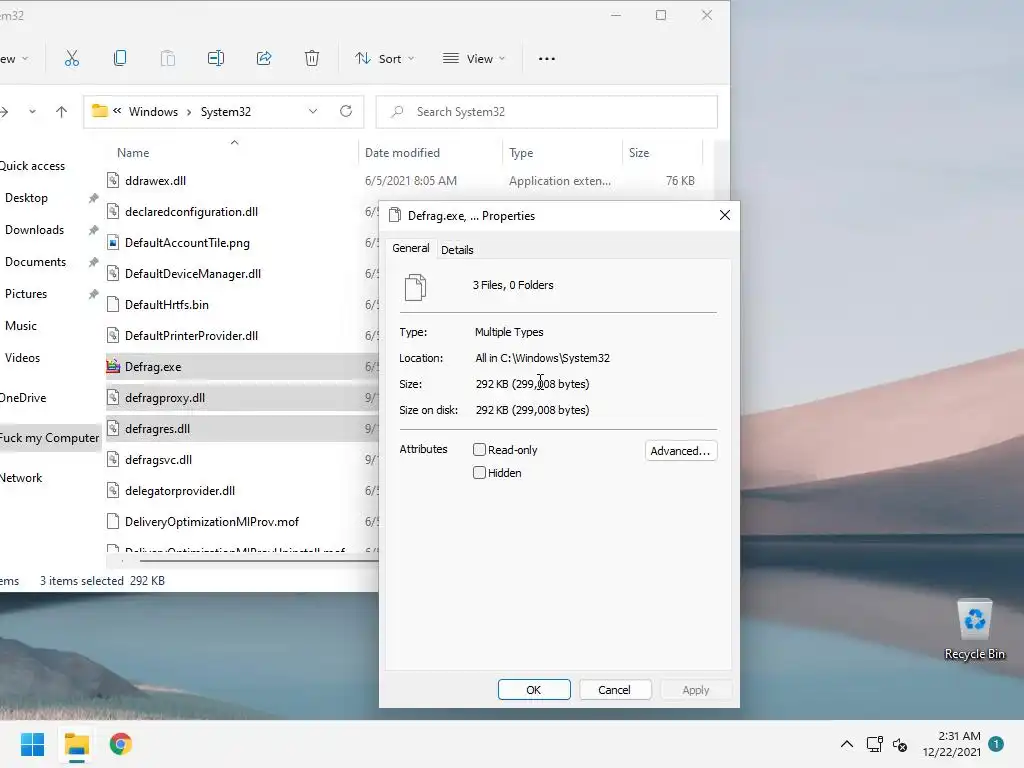
Task: Open the View dropdown menu
Action: pyautogui.click(x=474, y=59)
